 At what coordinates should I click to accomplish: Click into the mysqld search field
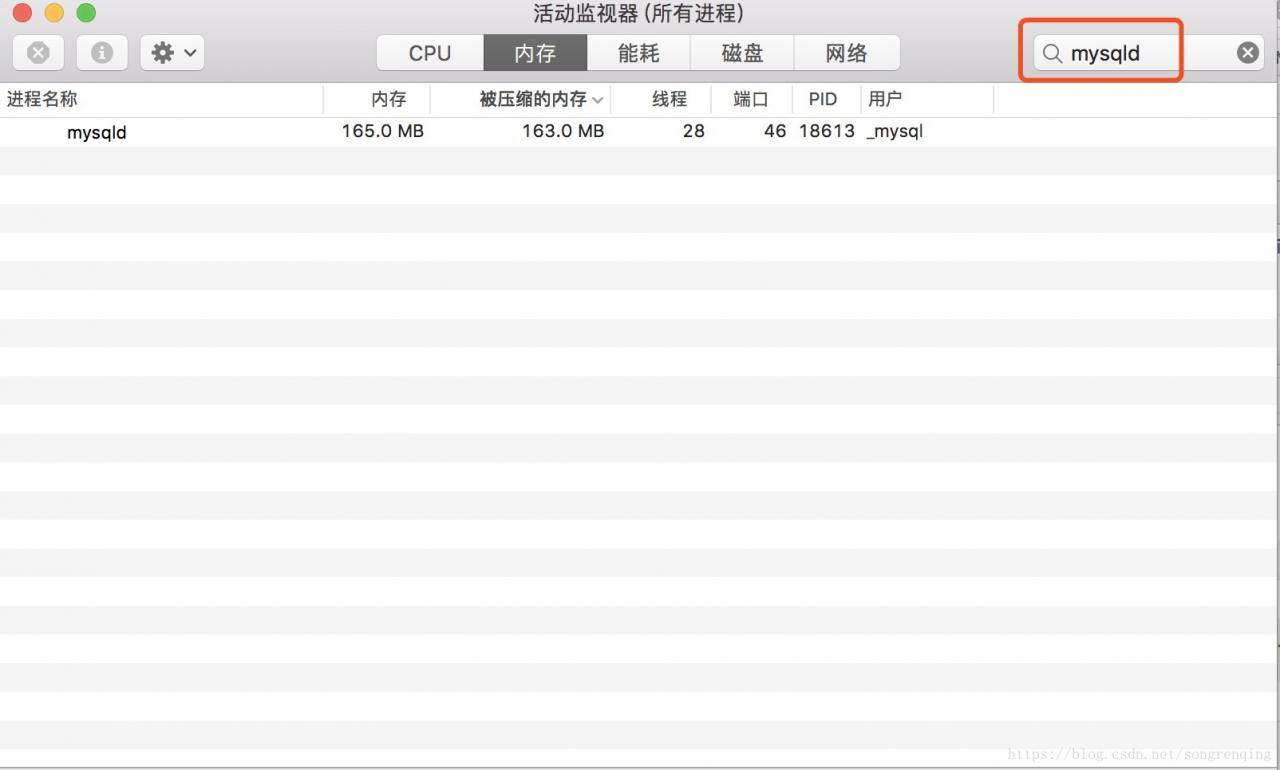click(x=1140, y=53)
